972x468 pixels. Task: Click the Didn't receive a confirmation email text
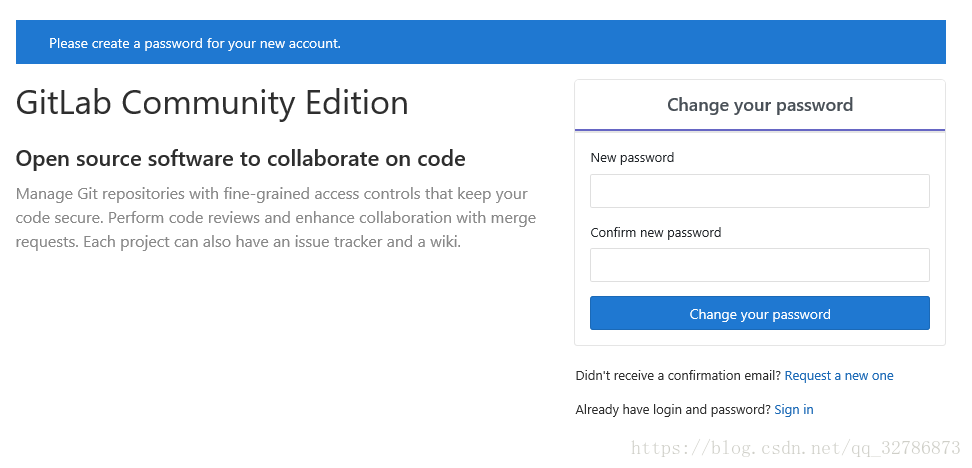click(678, 376)
